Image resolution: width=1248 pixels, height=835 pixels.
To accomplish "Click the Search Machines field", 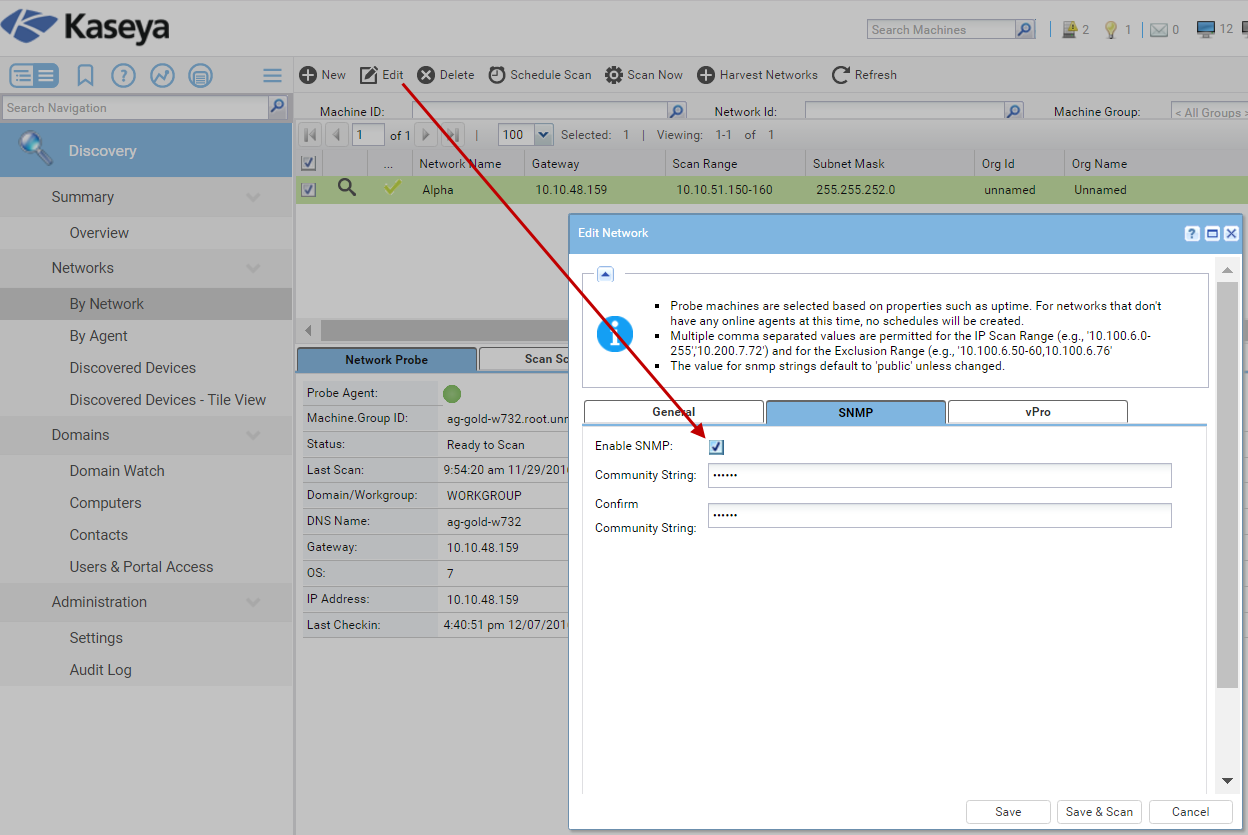I will click(x=941, y=29).
